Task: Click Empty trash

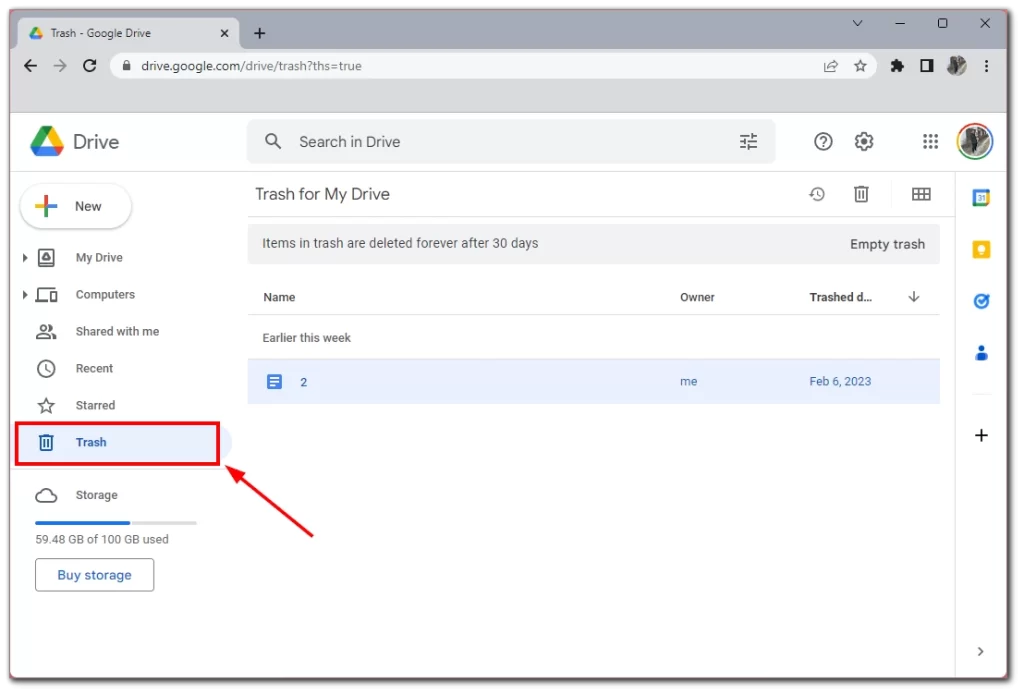Action: coord(887,244)
